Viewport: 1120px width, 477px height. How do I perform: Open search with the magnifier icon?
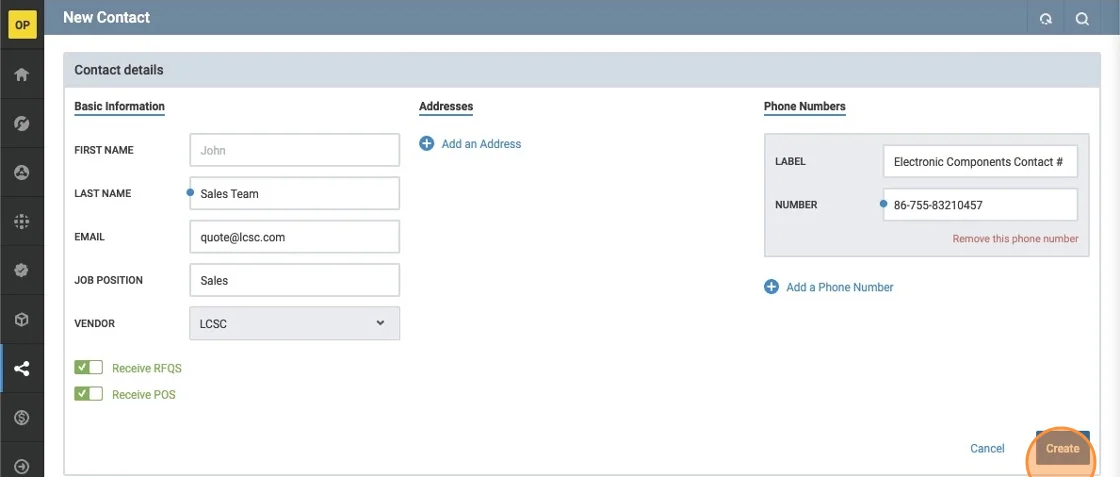point(1082,18)
